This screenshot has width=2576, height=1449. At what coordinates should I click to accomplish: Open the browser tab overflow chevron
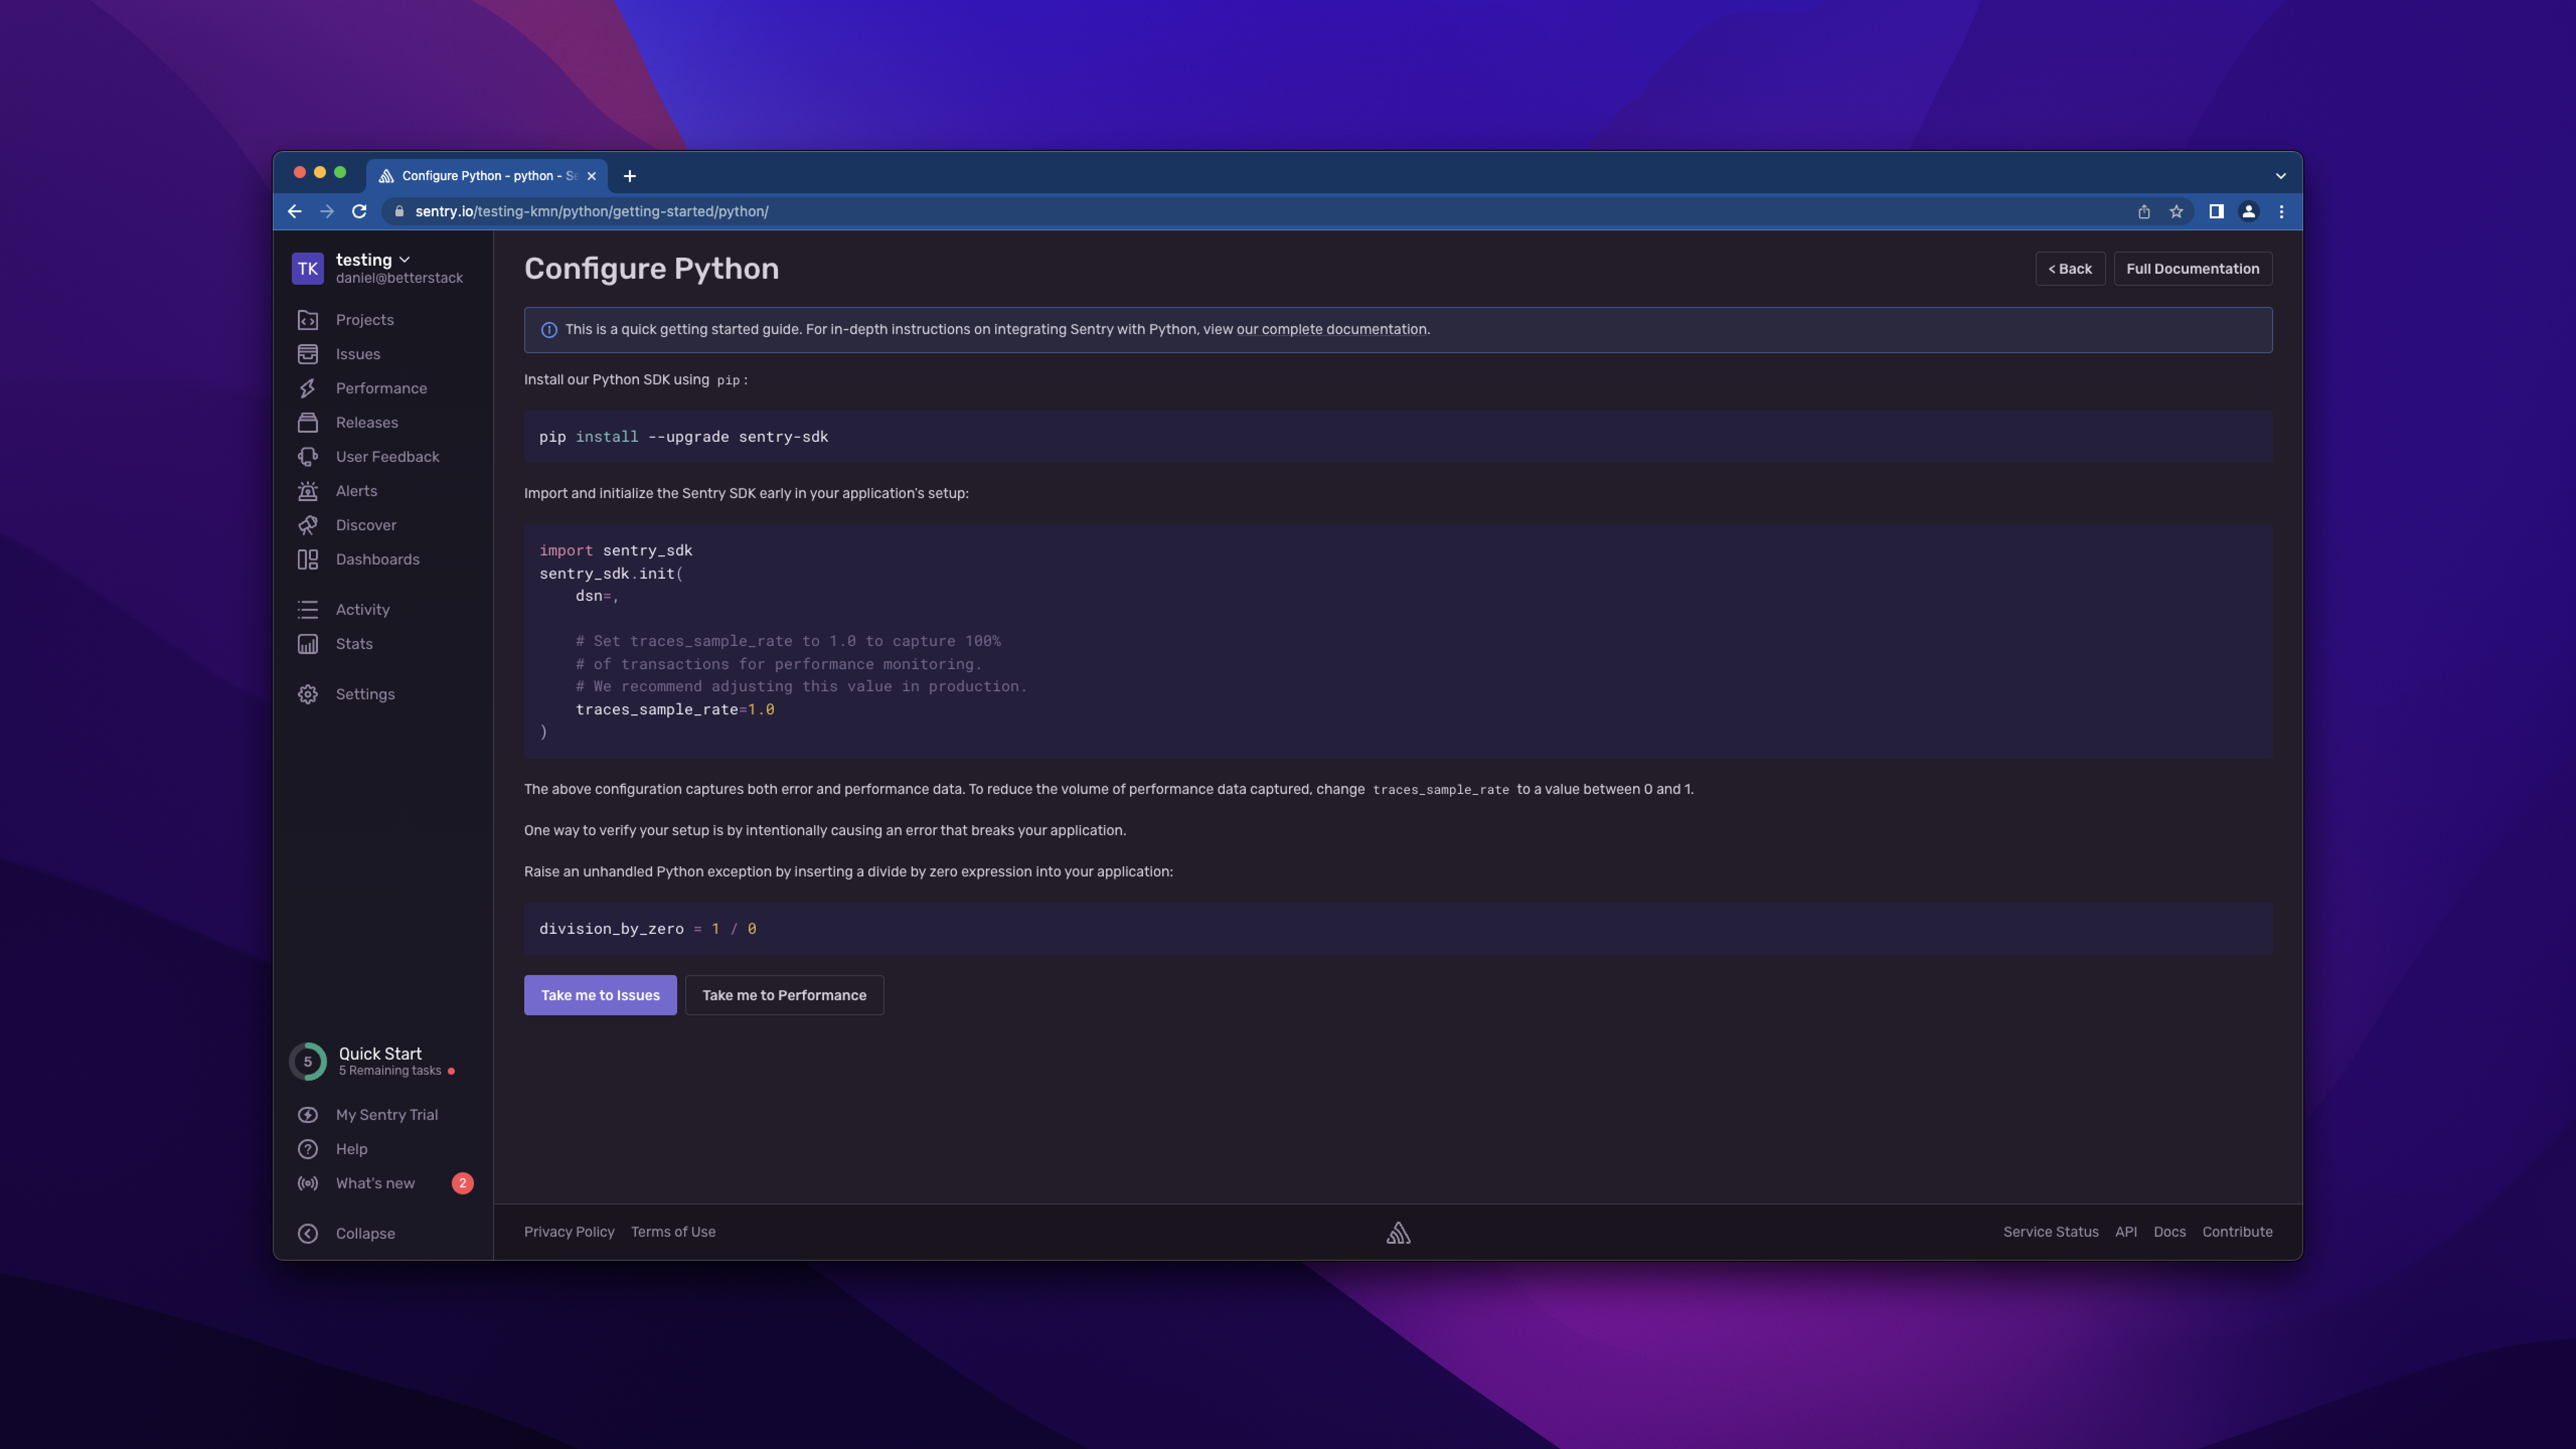(x=2280, y=175)
